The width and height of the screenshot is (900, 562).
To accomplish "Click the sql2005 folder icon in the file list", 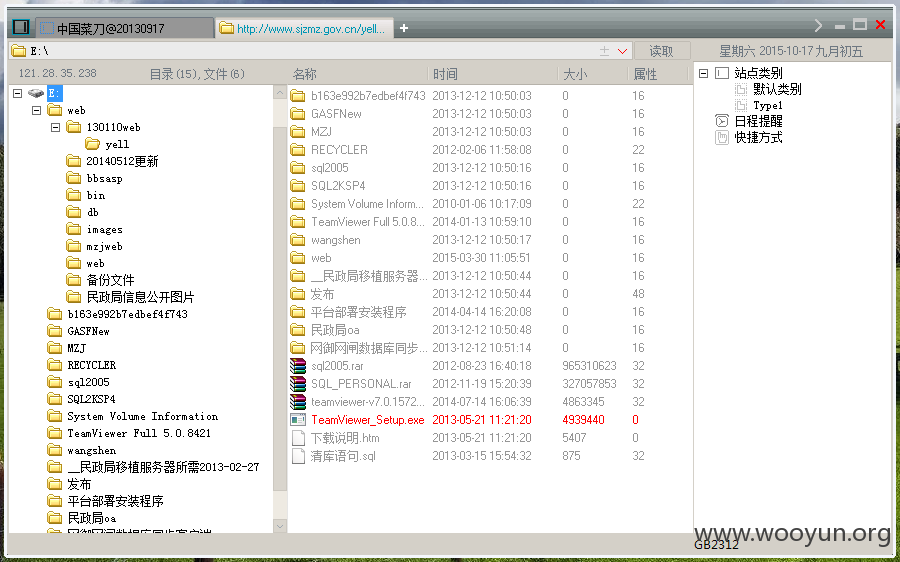I will click(297, 168).
